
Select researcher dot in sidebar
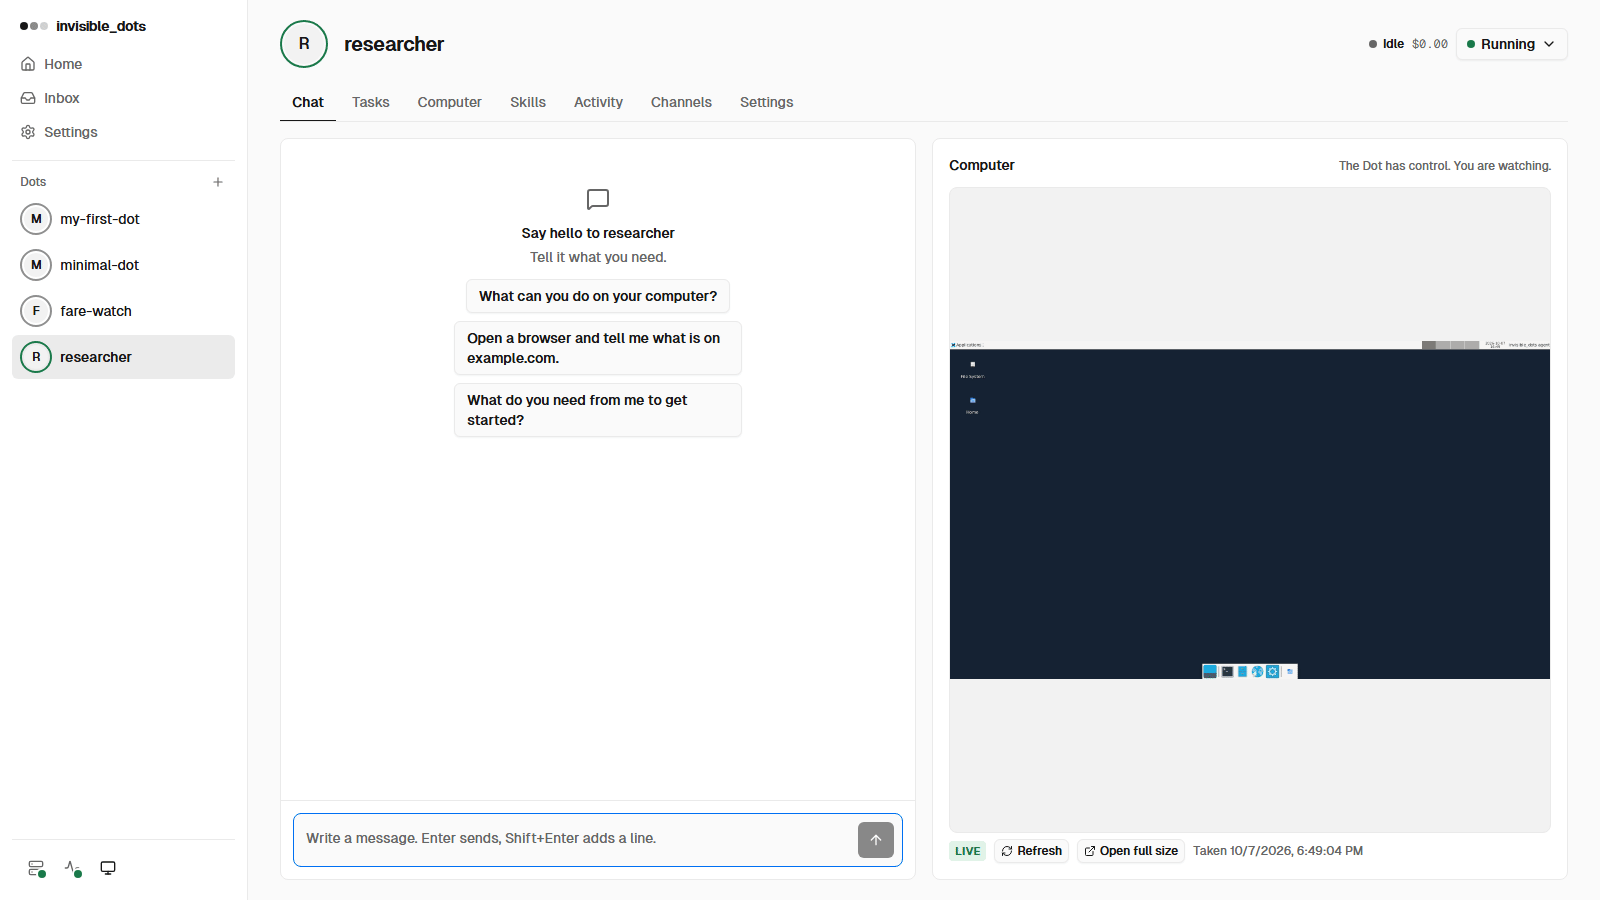tap(123, 357)
